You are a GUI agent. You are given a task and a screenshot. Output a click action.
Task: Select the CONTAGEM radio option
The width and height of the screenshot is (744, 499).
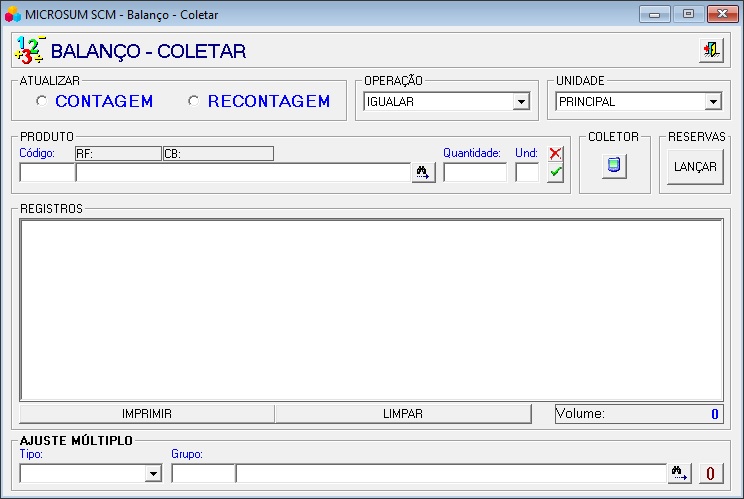pyautogui.click(x=42, y=101)
